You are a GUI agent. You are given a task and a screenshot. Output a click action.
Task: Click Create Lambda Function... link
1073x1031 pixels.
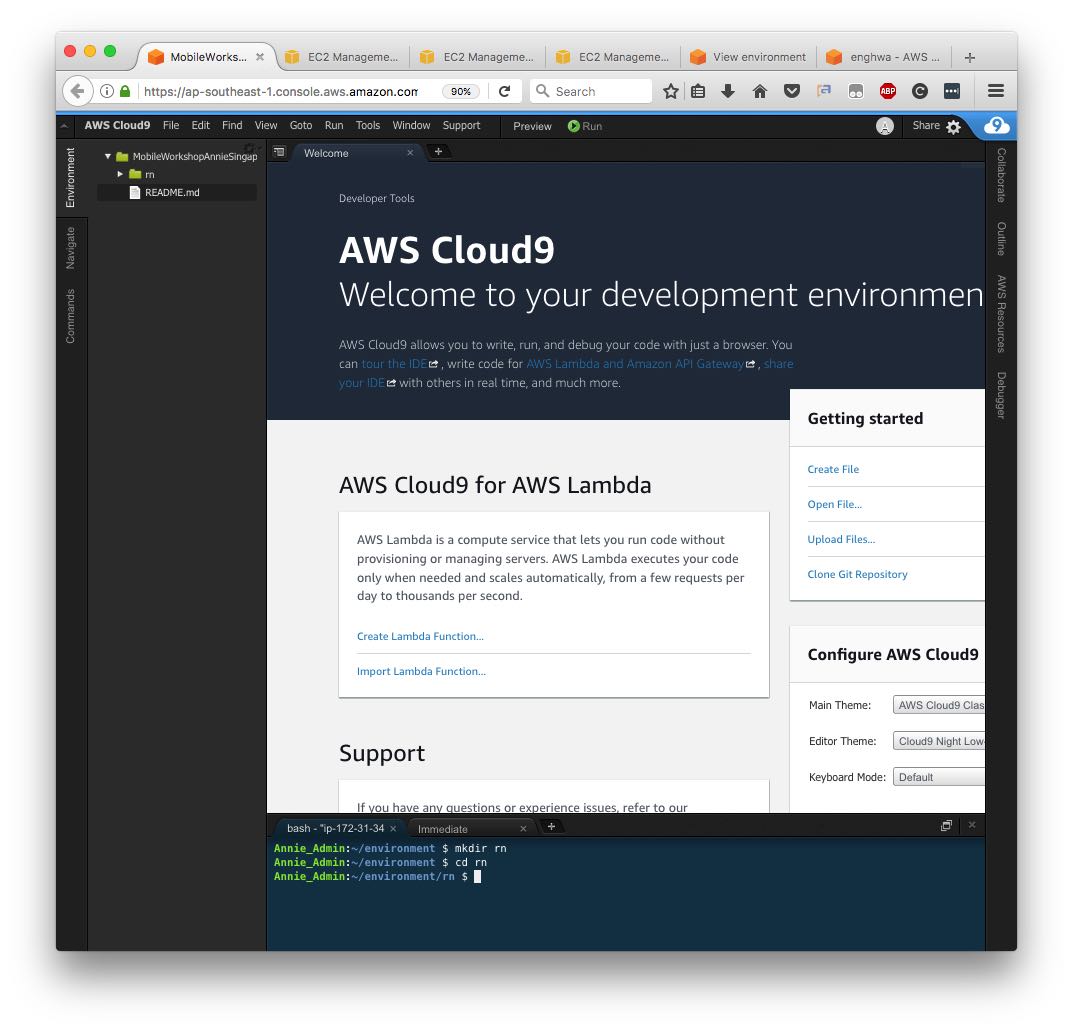pyautogui.click(x=420, y=636)
